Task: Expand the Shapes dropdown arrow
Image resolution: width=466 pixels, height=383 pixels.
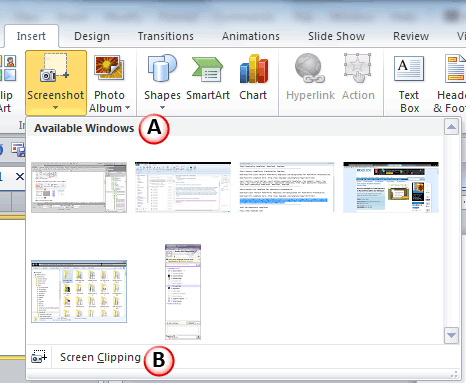Action: 162,107
